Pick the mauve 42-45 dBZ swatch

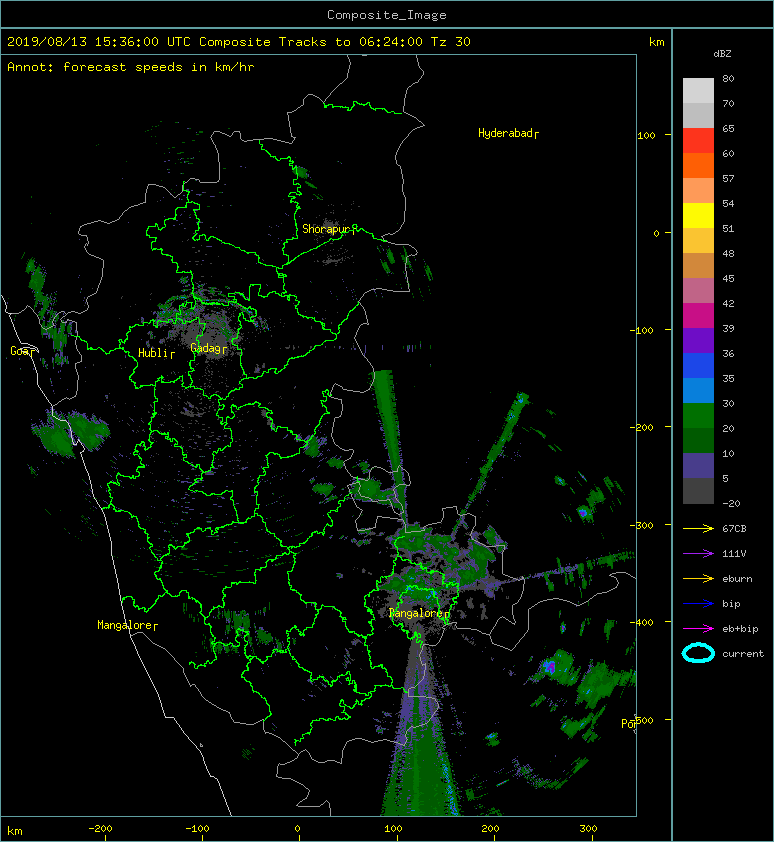click(x=698, y=291)
